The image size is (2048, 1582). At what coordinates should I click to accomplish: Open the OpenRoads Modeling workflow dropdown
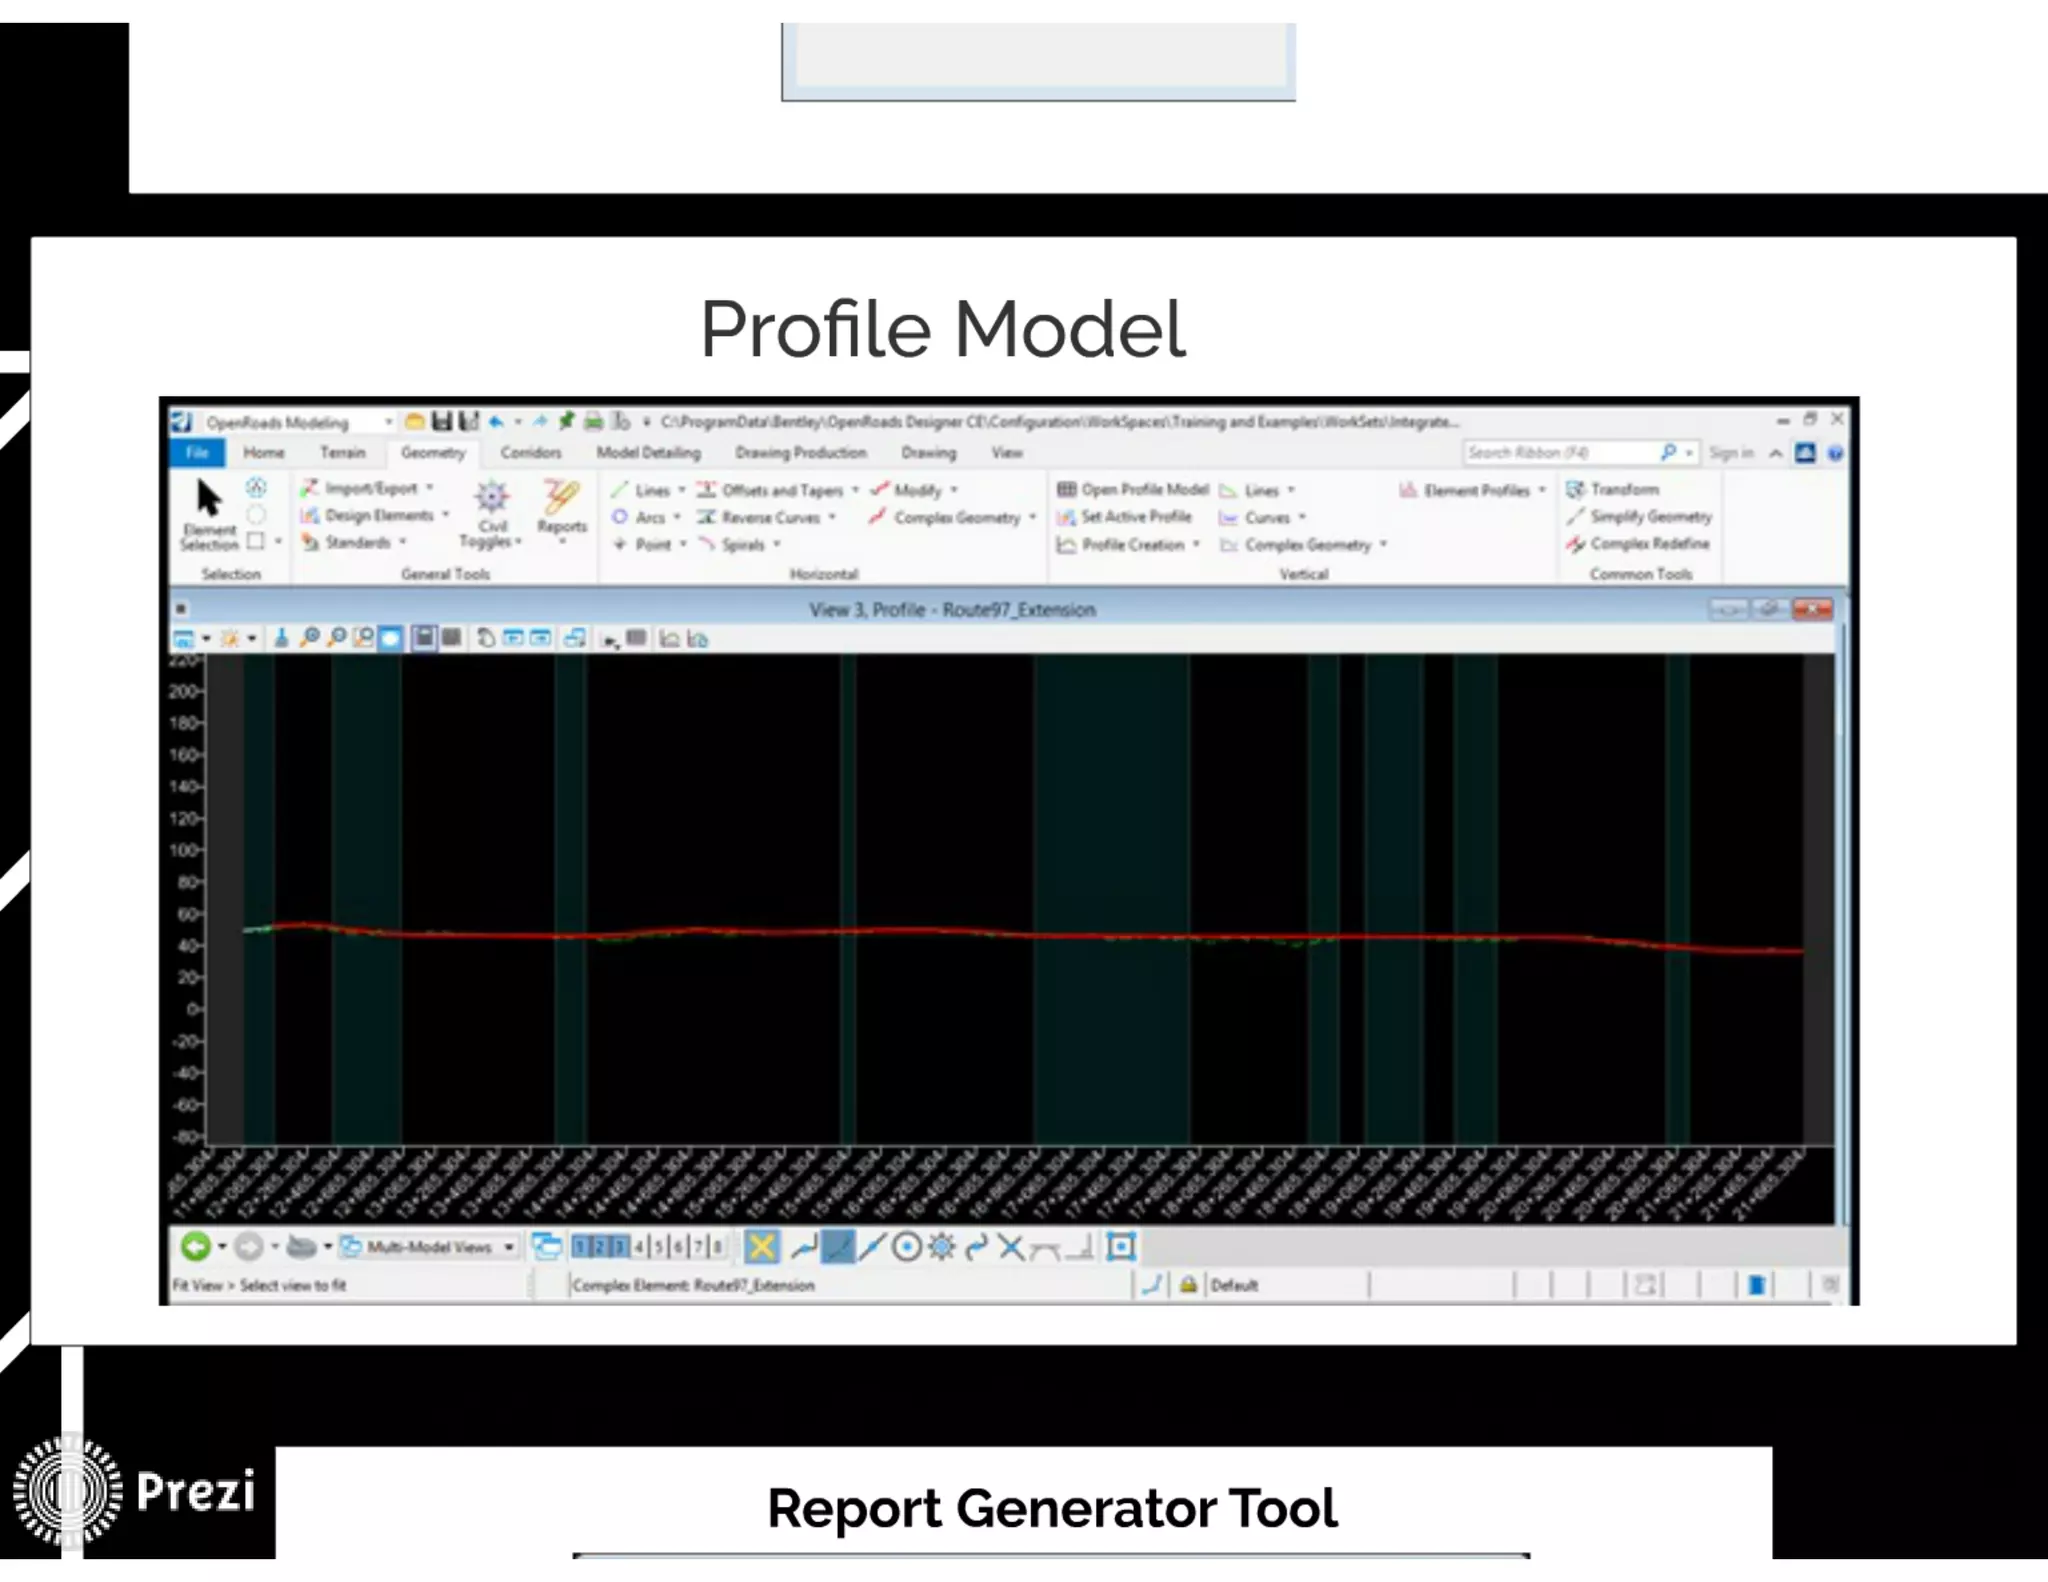[388, 422]
